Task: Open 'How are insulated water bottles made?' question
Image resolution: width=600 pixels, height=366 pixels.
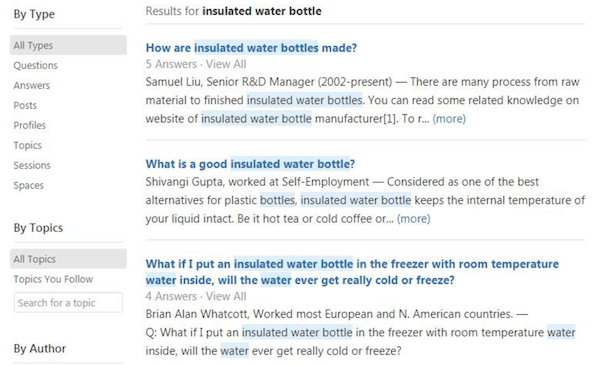Action: tap(251, 48)
